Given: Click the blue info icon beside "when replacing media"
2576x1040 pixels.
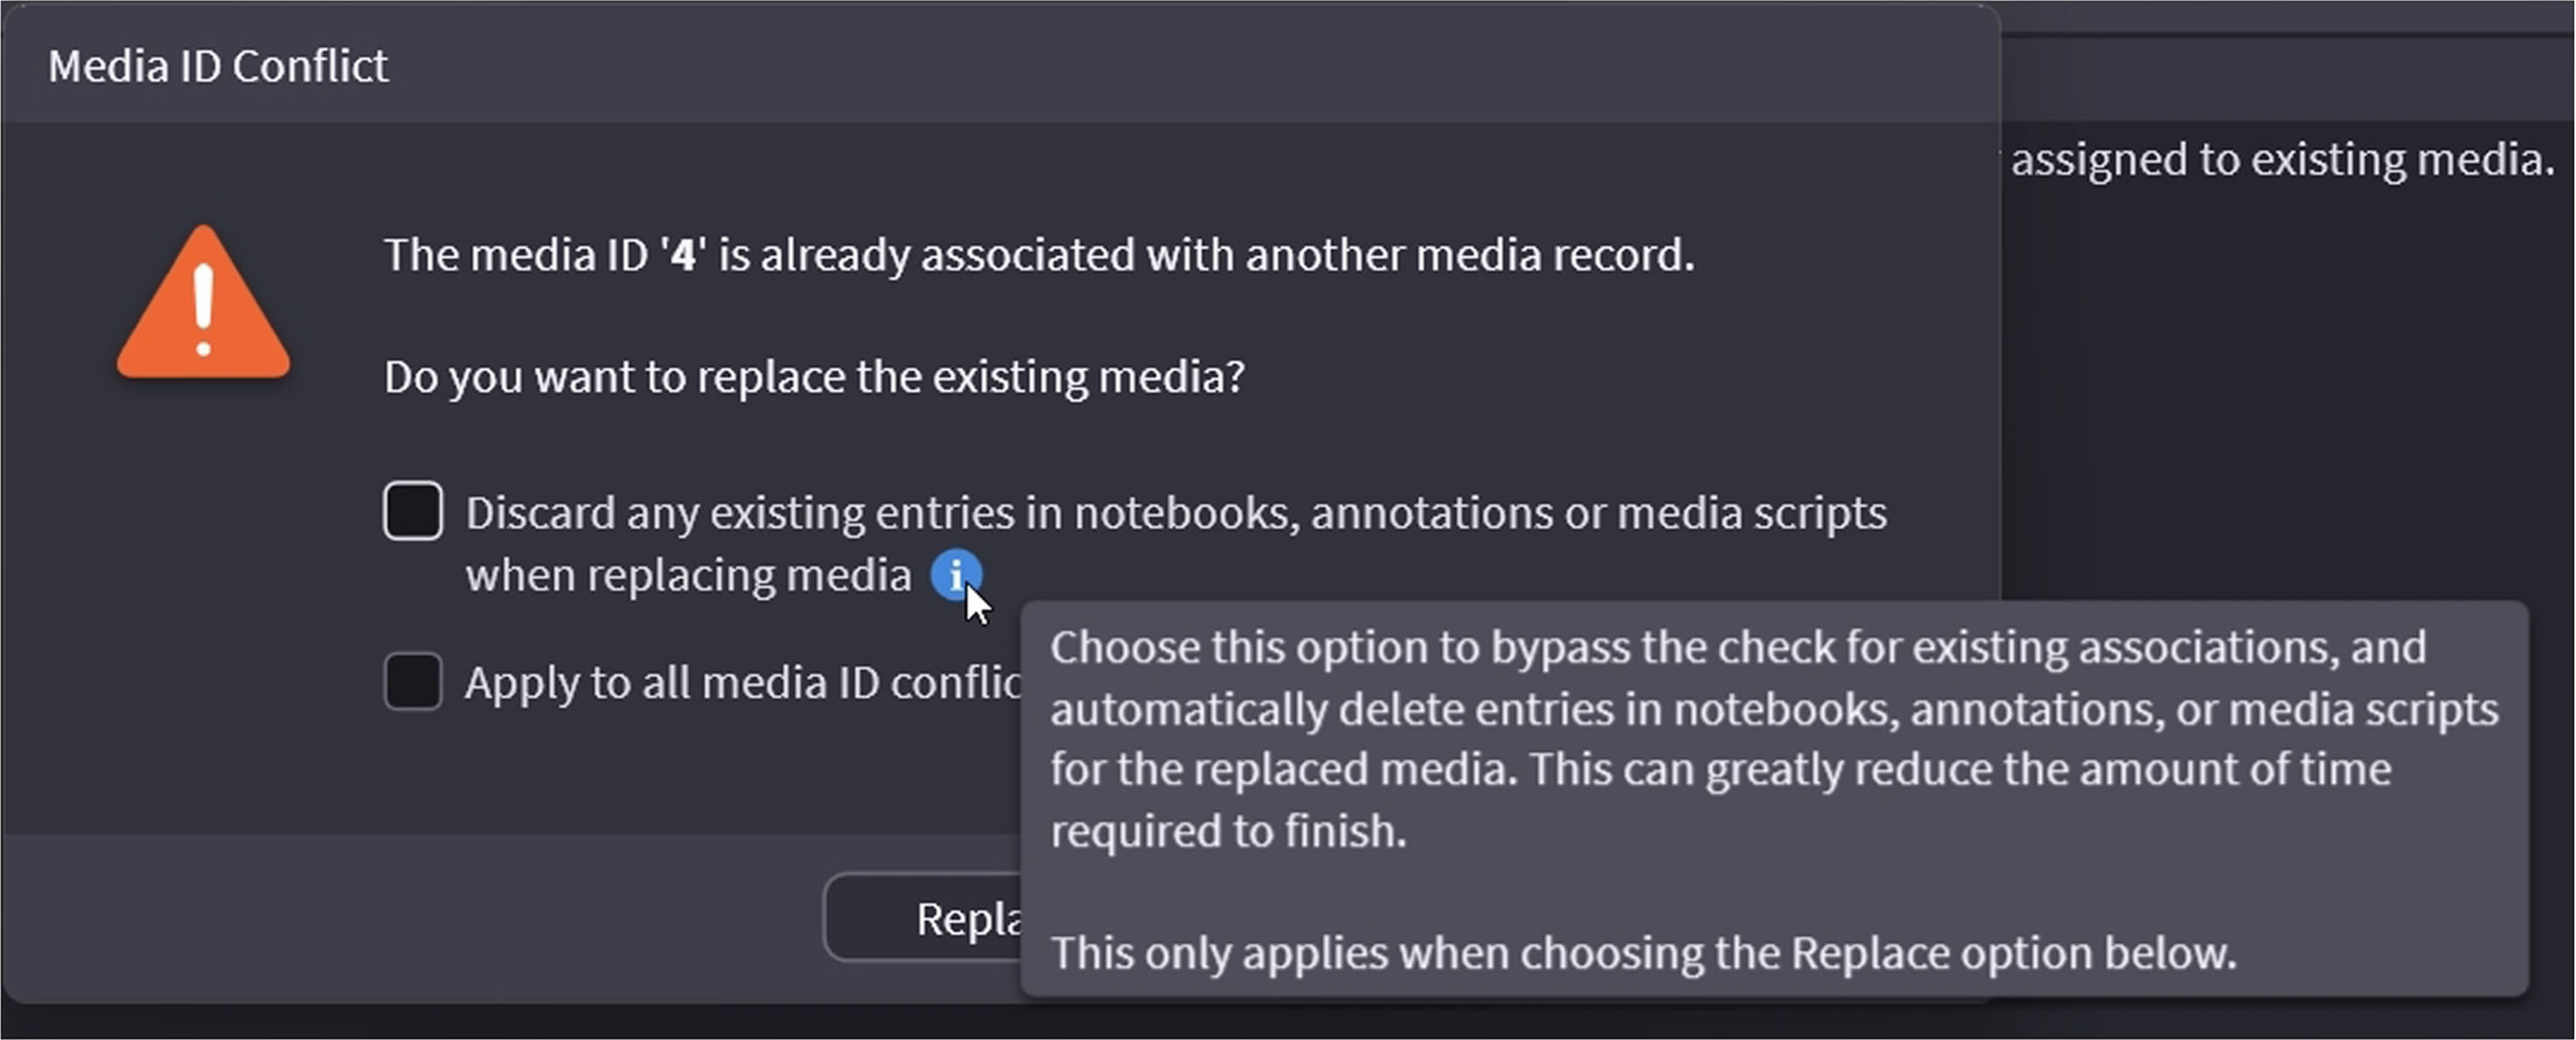Looking at the screenshot, I should (x=955, y=575).
